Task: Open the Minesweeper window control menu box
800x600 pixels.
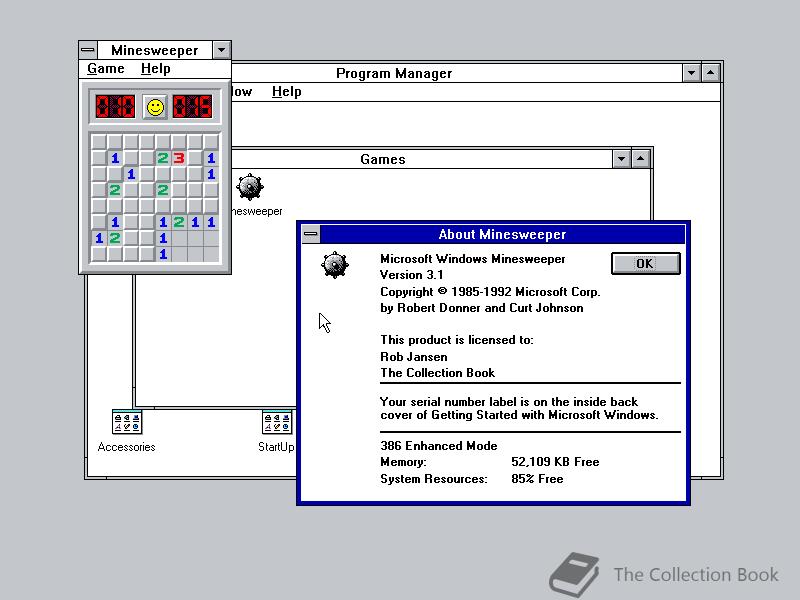Action: point(88,50)
